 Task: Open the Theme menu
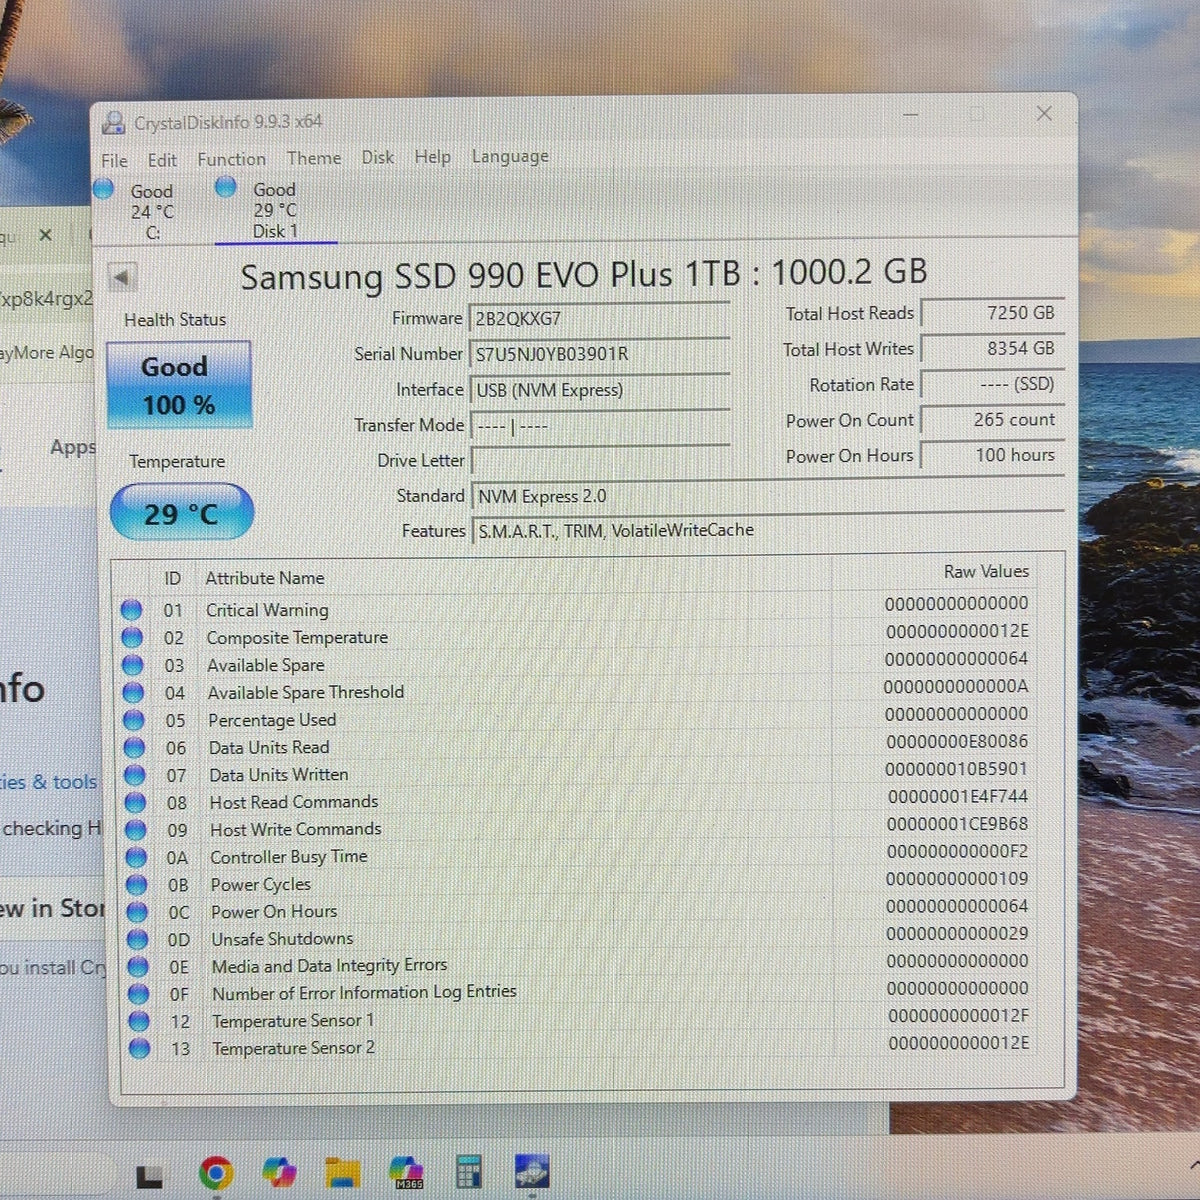tap(314, 158)
